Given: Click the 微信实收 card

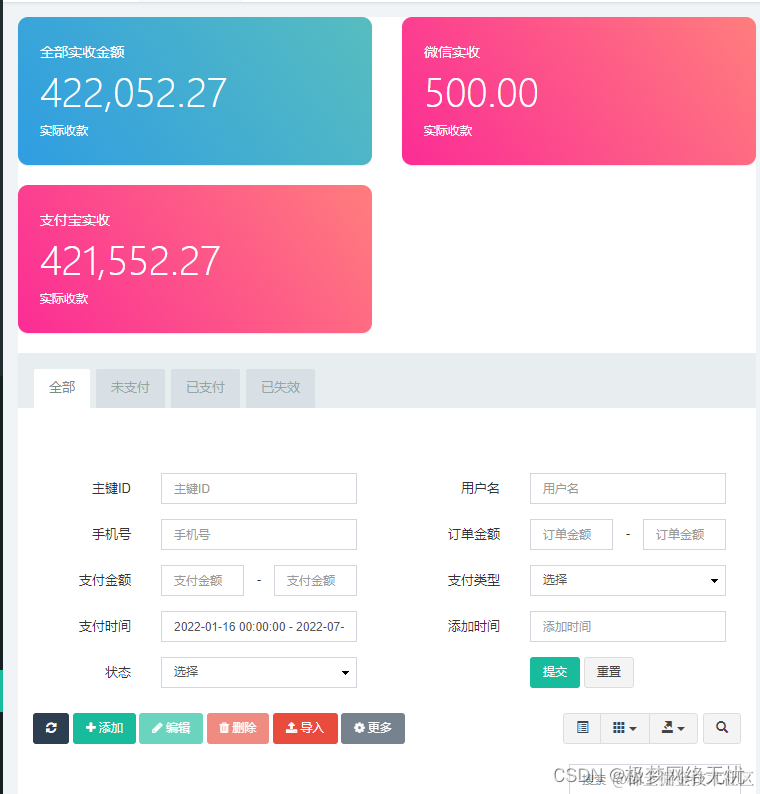Looking at the screenshot, I should tap(579, 91).
